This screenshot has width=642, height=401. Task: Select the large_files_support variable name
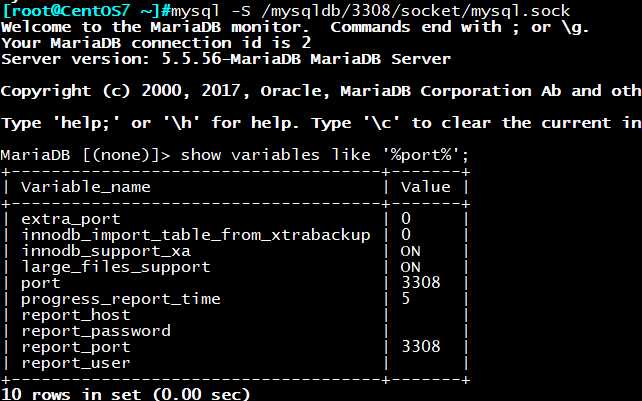click(116, 267)
